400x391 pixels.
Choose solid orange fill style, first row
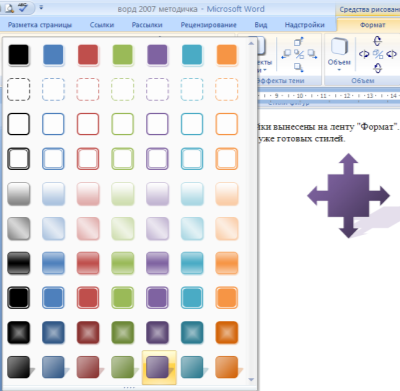226,55
